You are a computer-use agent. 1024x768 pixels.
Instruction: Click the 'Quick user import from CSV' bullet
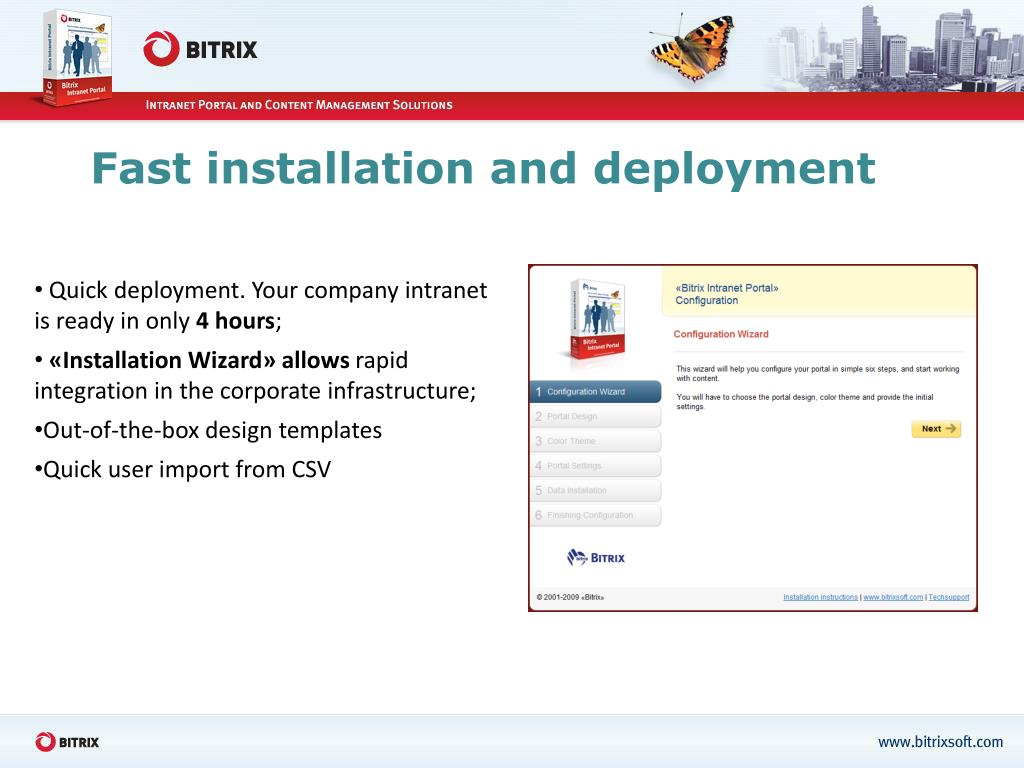click(183, 470)
